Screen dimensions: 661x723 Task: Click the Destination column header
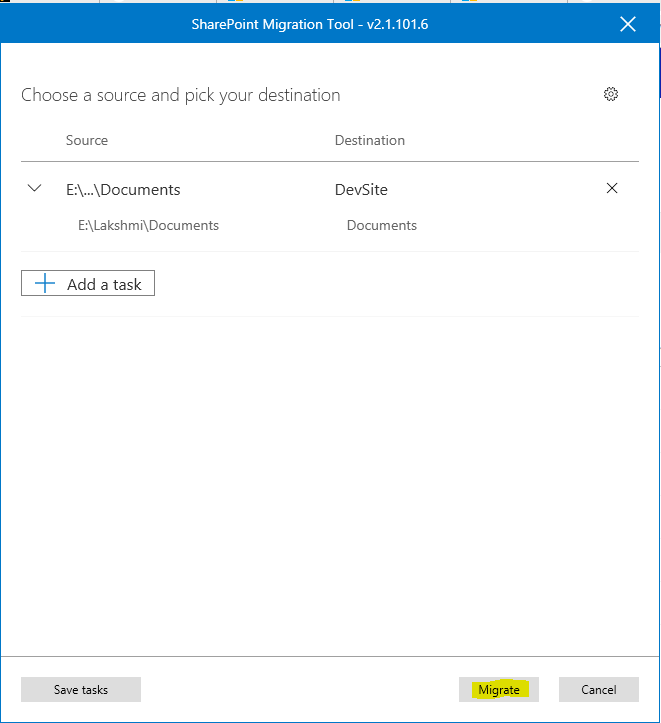point(370,140)
